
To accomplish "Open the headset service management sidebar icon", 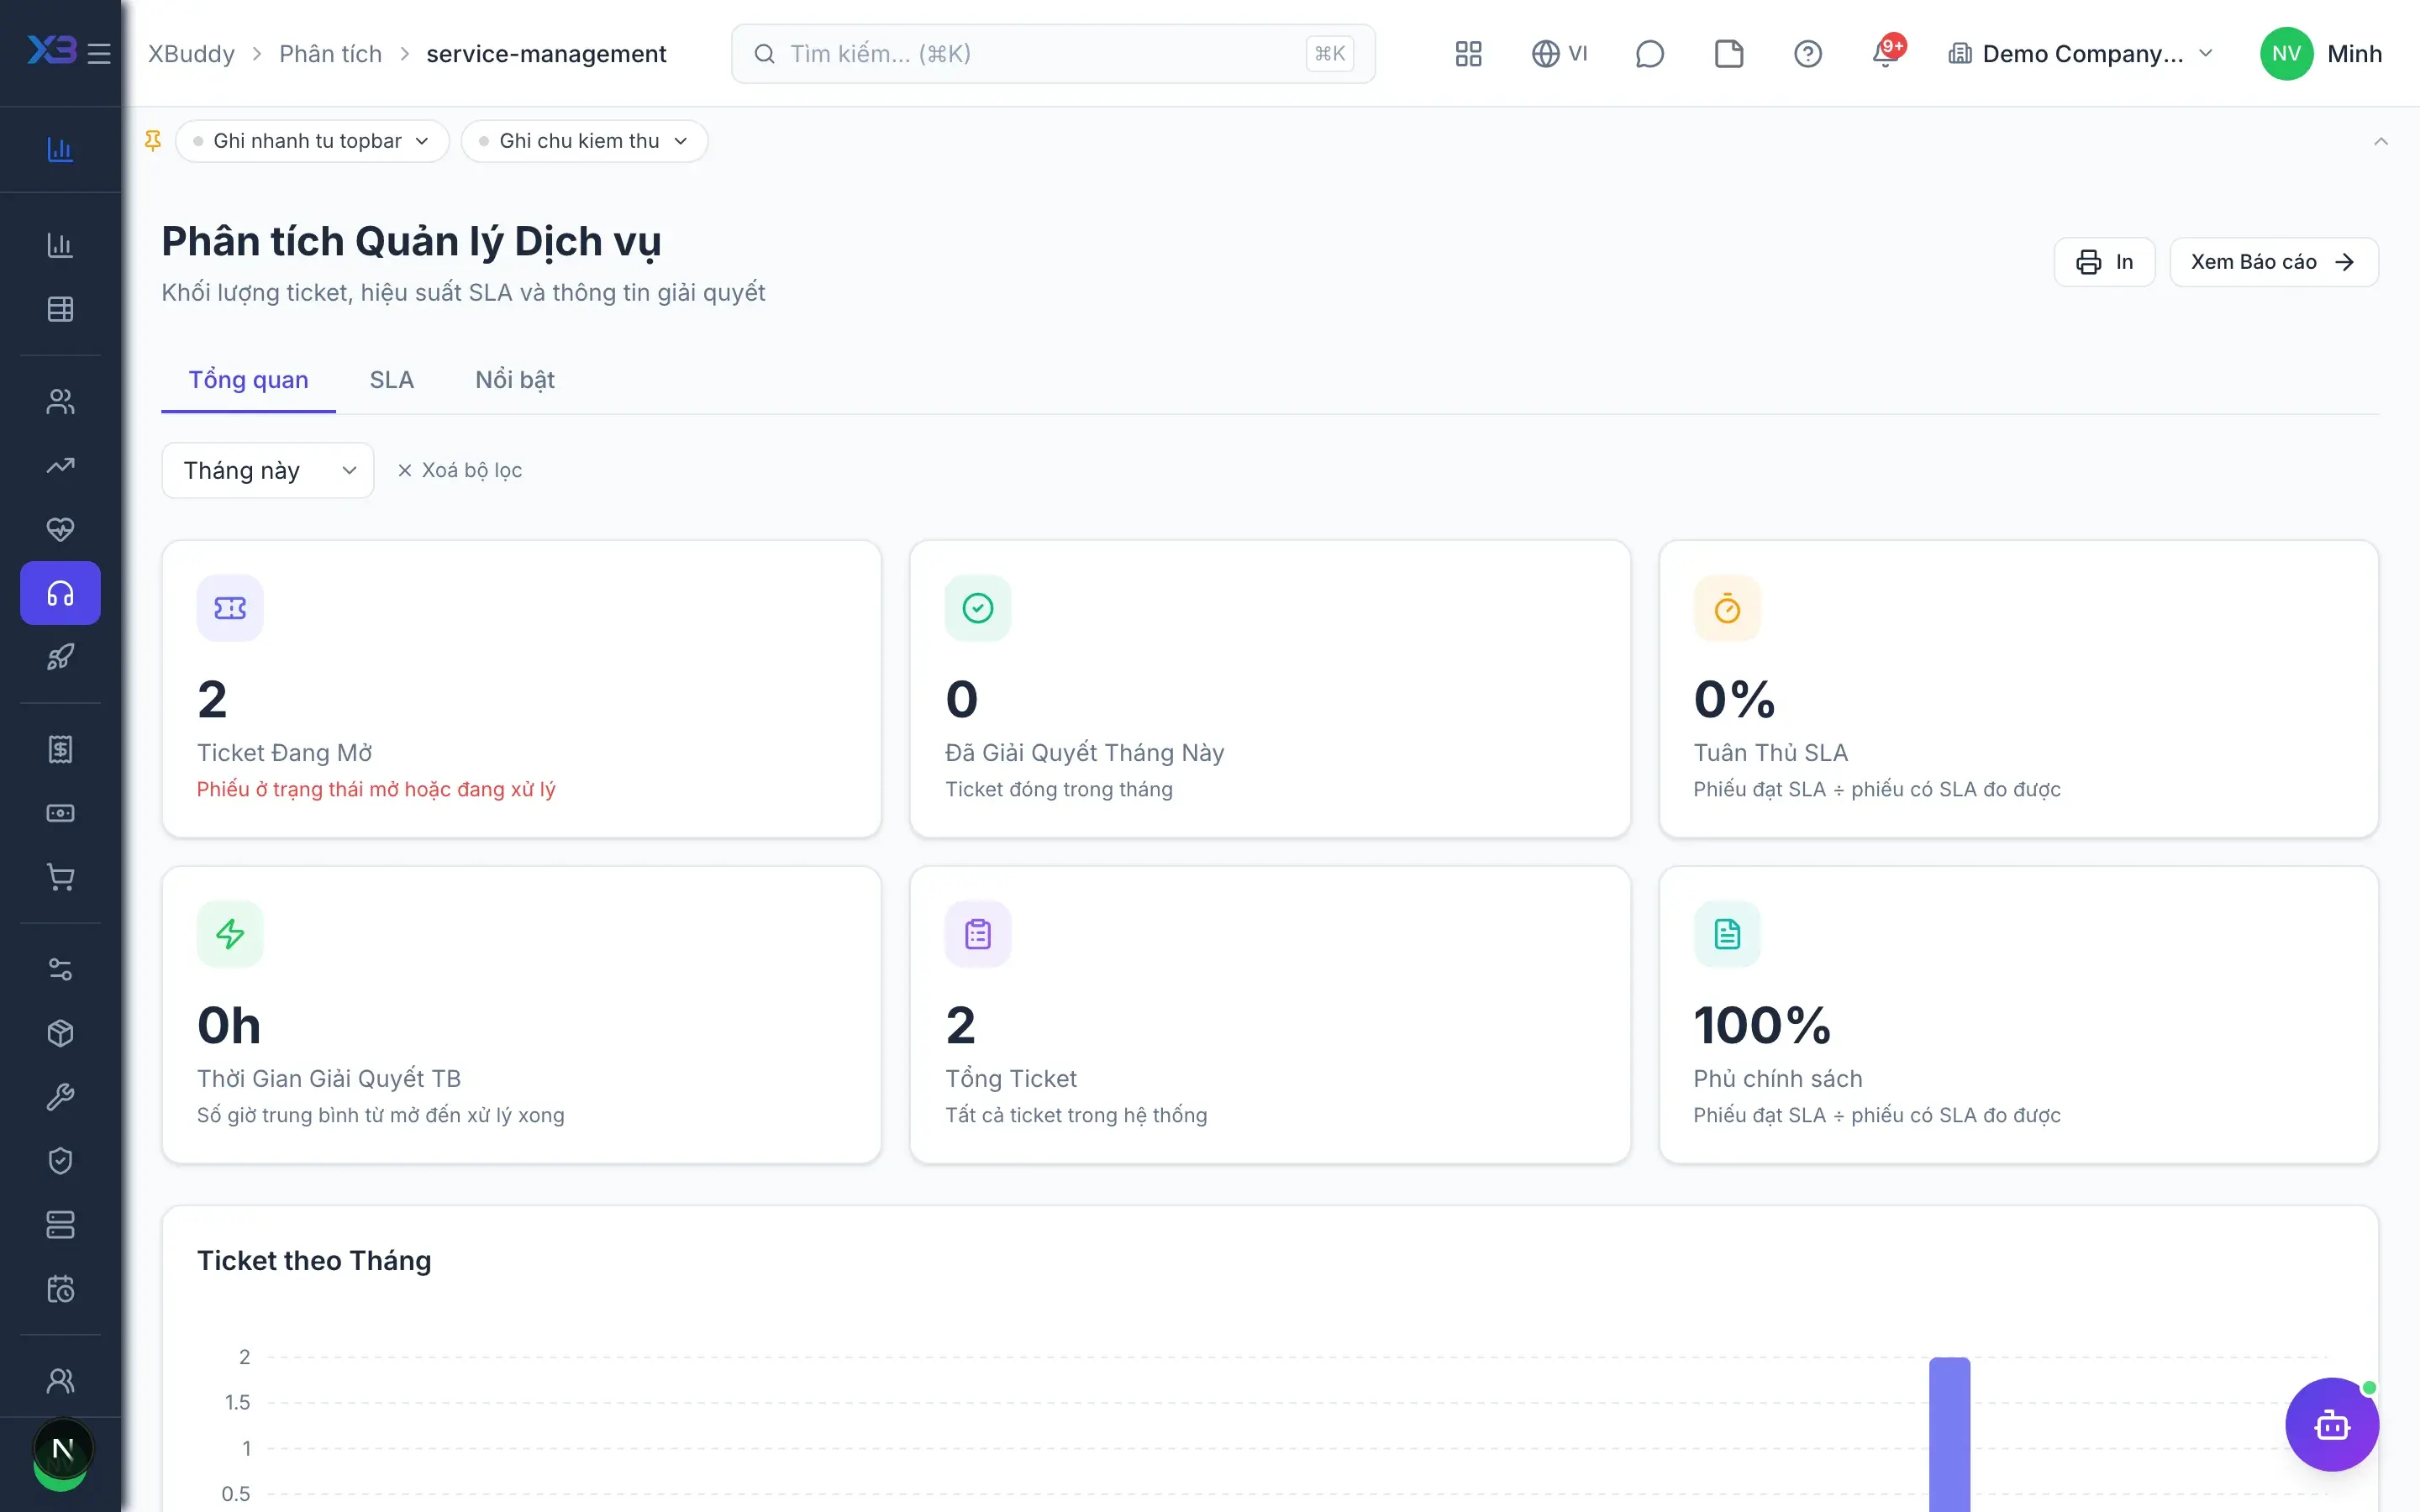I will click(x=60, y=593).
